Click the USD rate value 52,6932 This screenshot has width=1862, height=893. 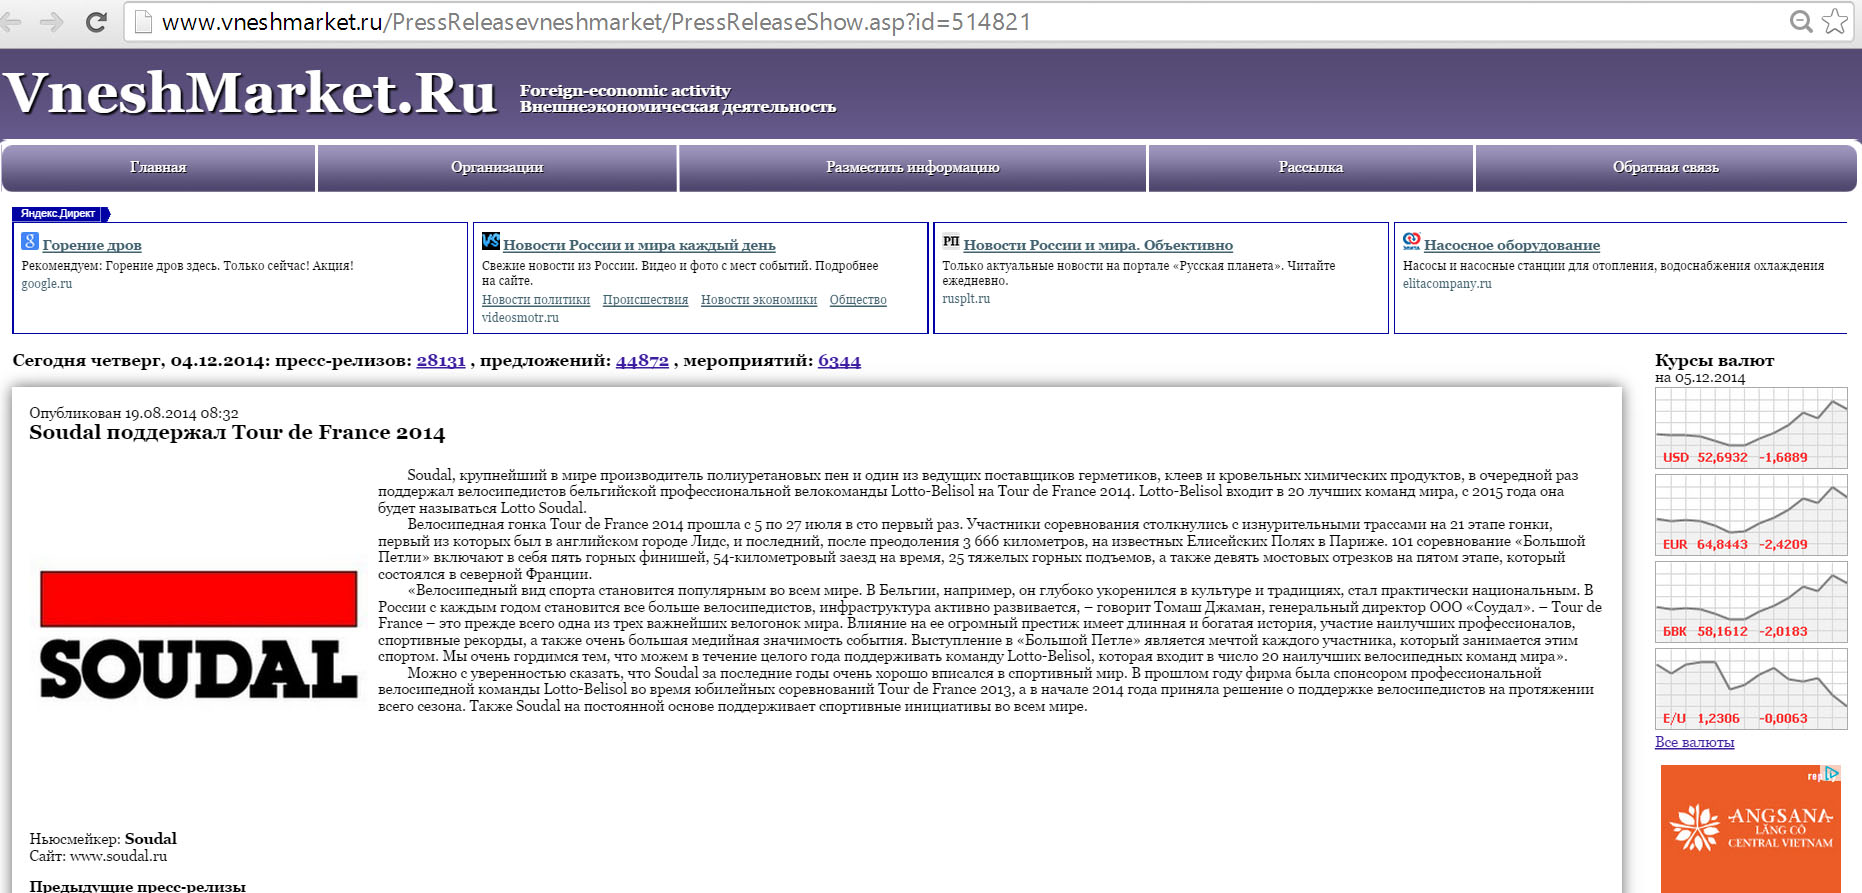click(1722, 458)
